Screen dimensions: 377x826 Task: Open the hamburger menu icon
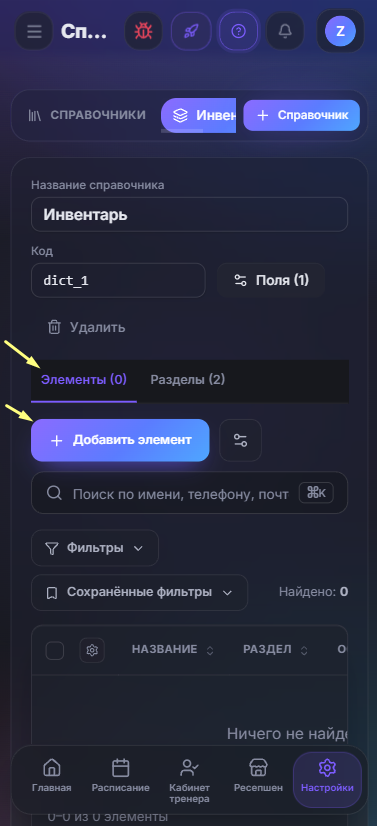click(34, 31)
